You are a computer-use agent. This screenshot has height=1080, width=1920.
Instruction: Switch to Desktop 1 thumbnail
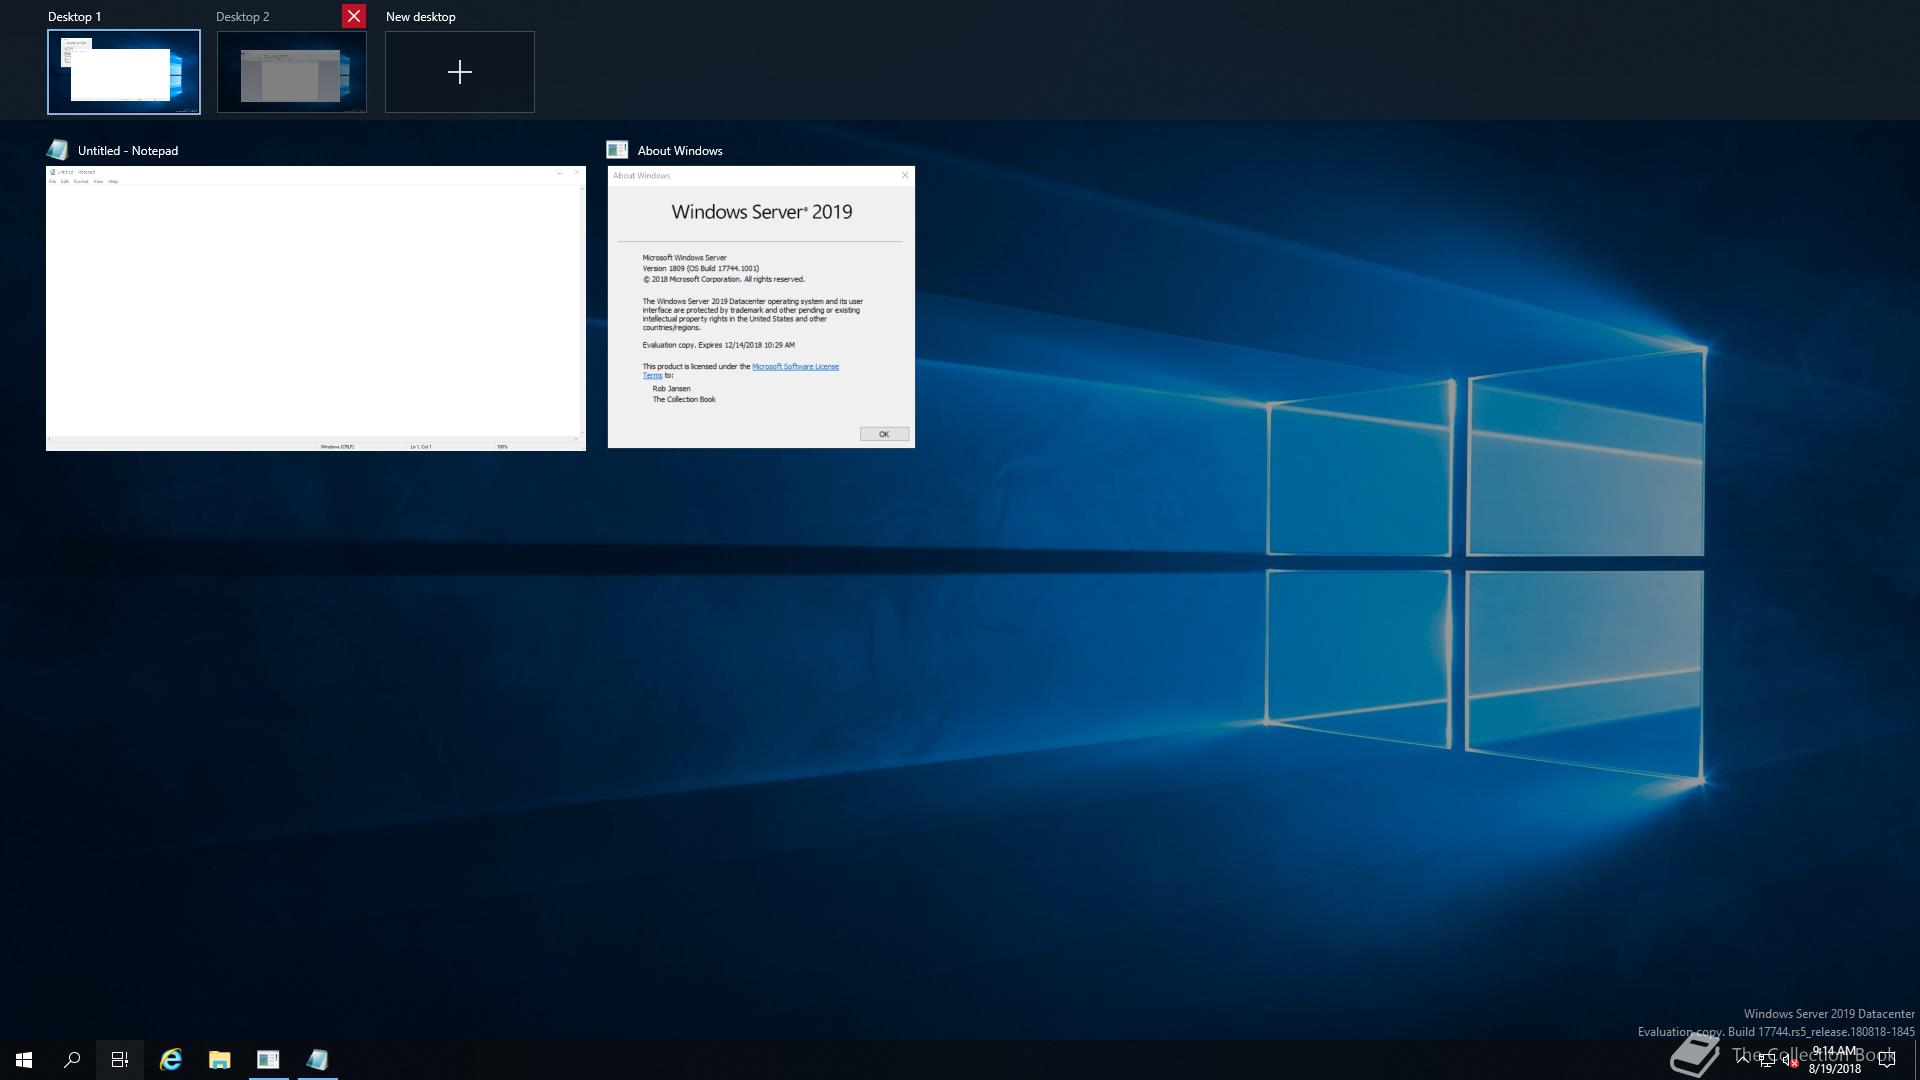coord(124,72)
